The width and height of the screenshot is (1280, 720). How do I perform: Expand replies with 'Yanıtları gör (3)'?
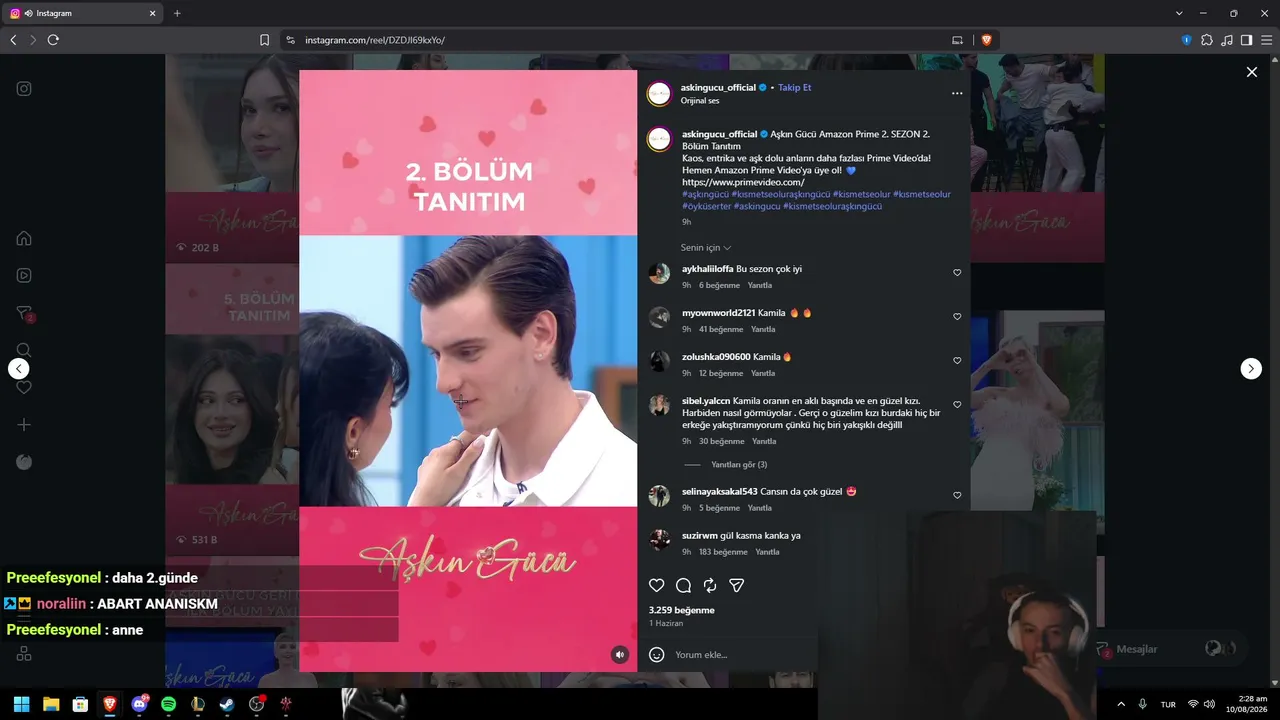click(739, 465)
